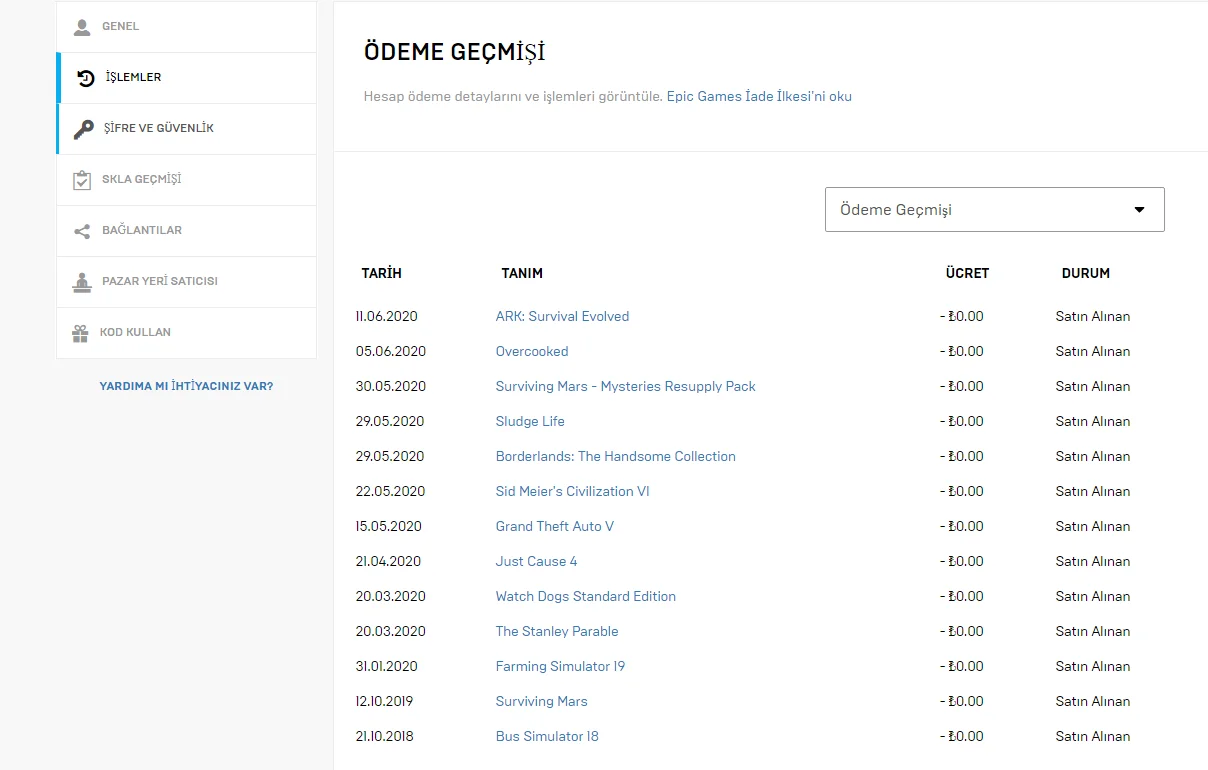The width and height of the screenshot is (1208, 770).
Task: Click Satın Alınan status in Overcooked row
Action: 1093,351
